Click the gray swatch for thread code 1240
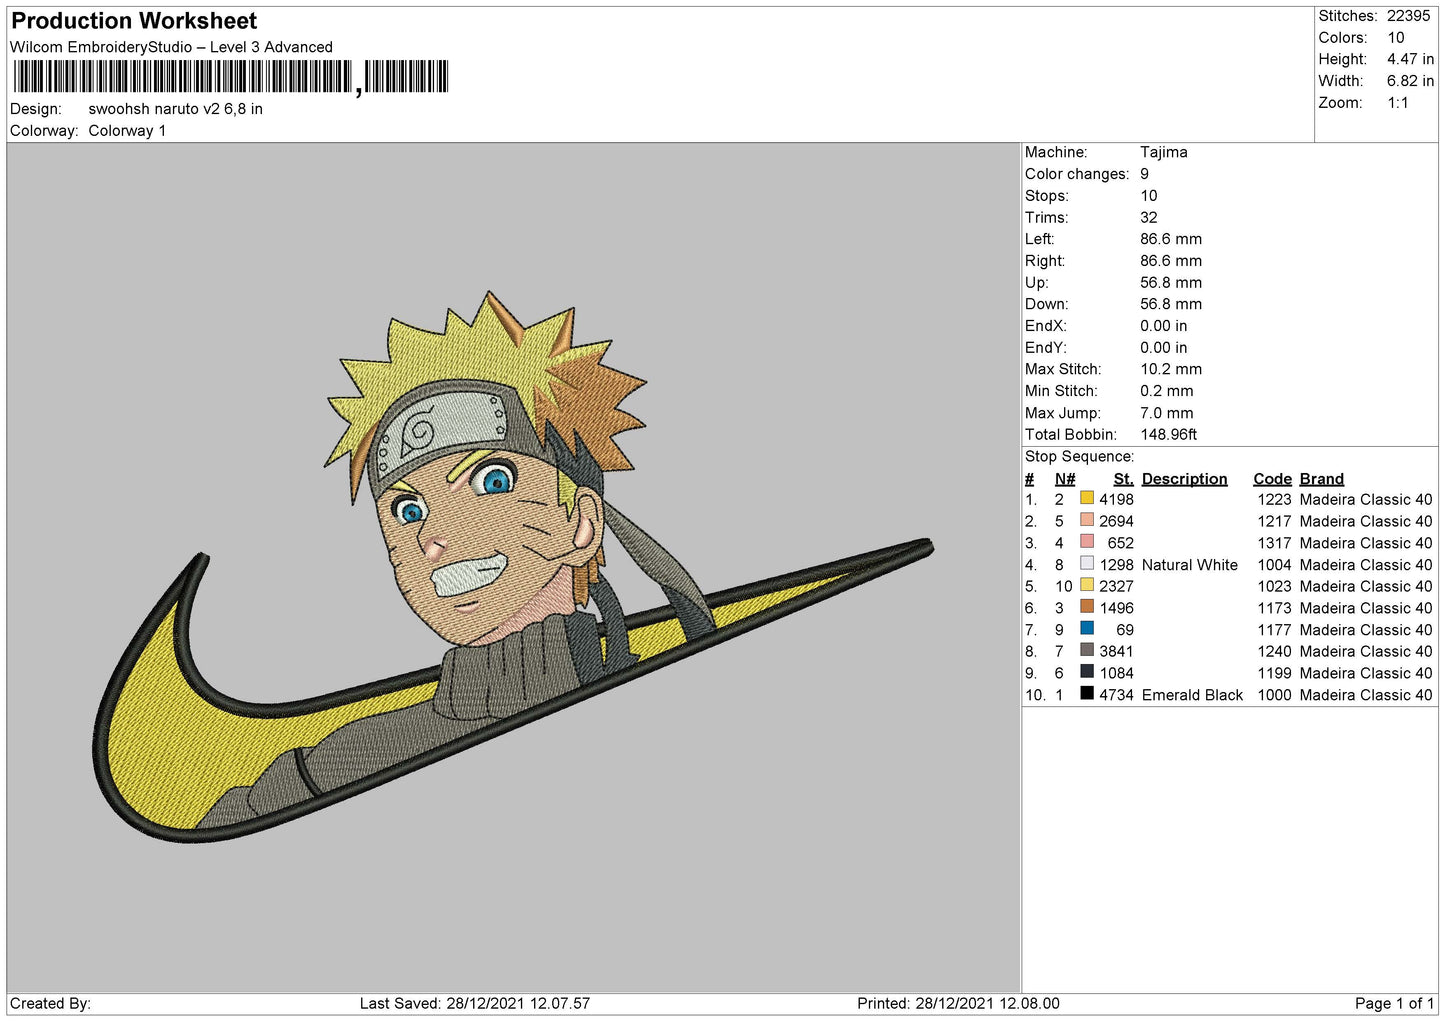 tap(1086, 651)
